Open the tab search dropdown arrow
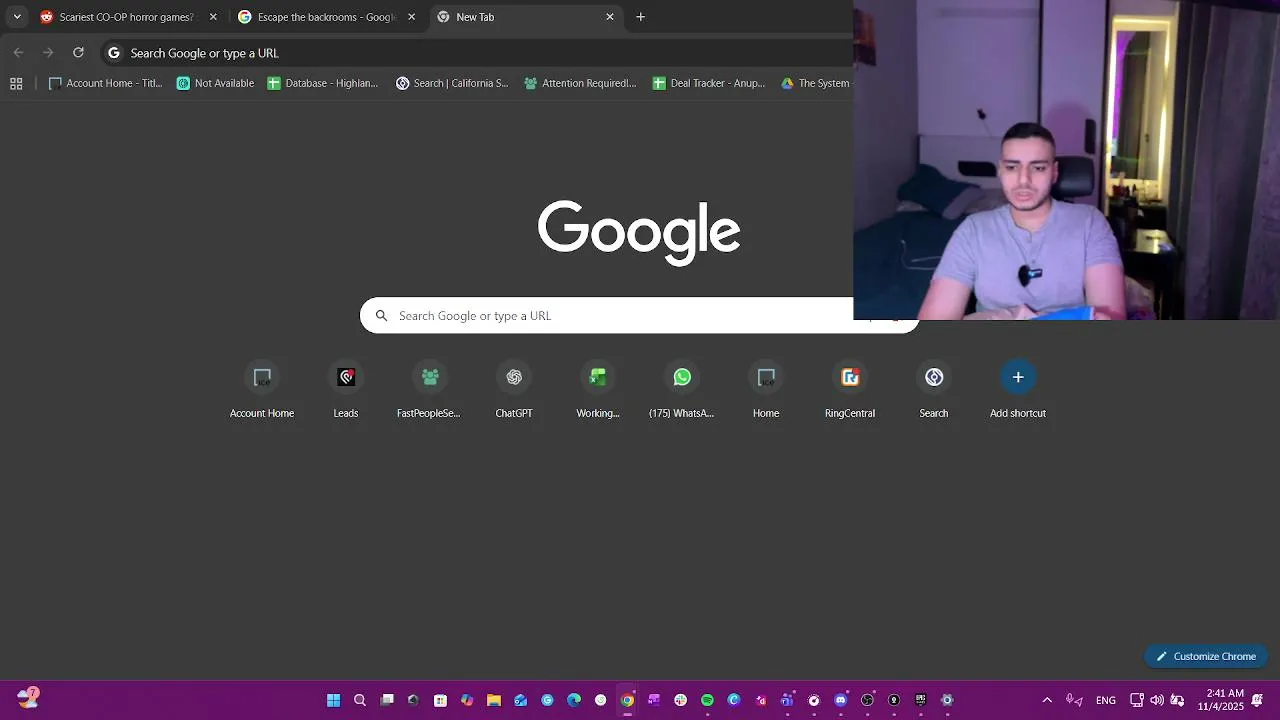Screen dimensions: 1280x720 [17, 17]
